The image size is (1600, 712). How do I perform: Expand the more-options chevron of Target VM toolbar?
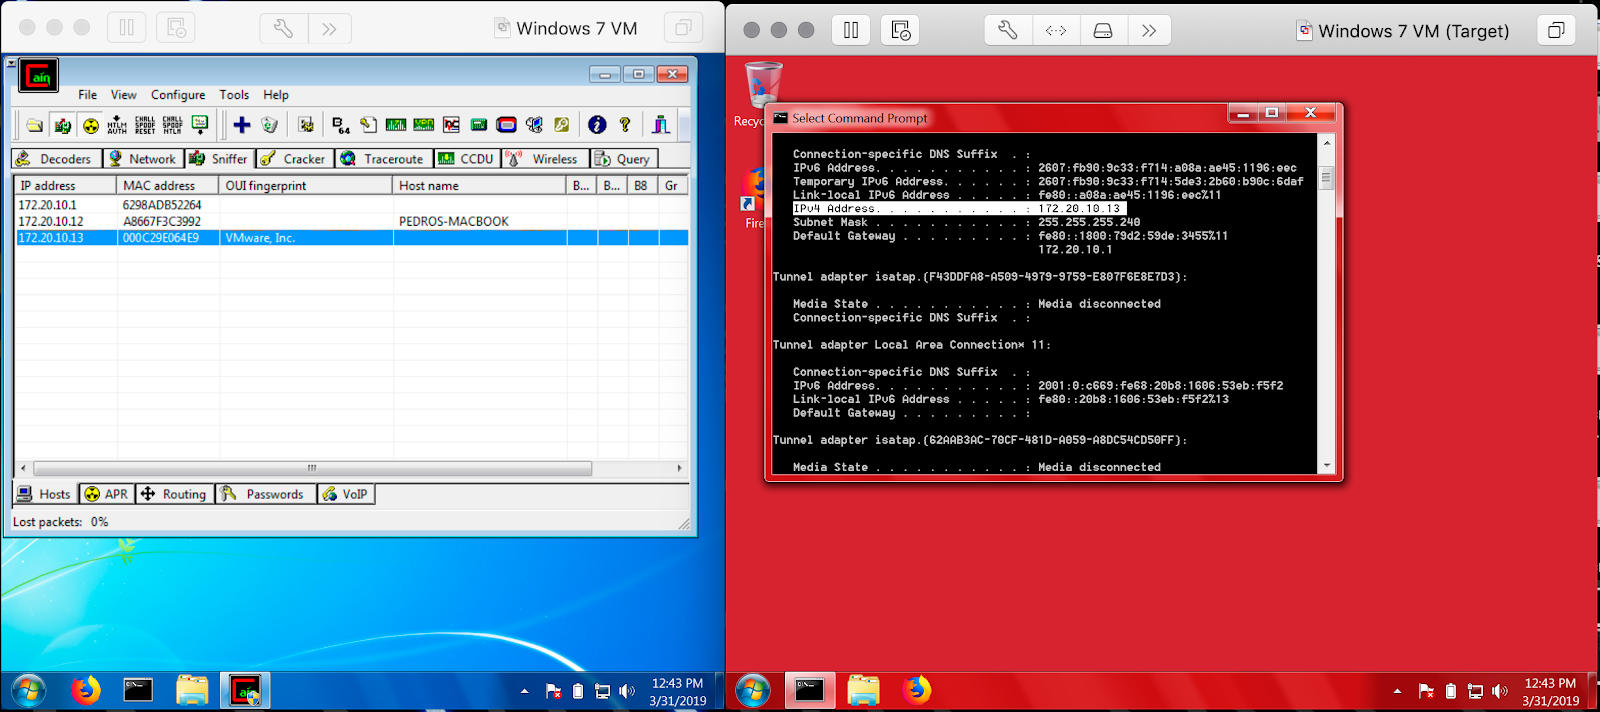pos(1149,30)
